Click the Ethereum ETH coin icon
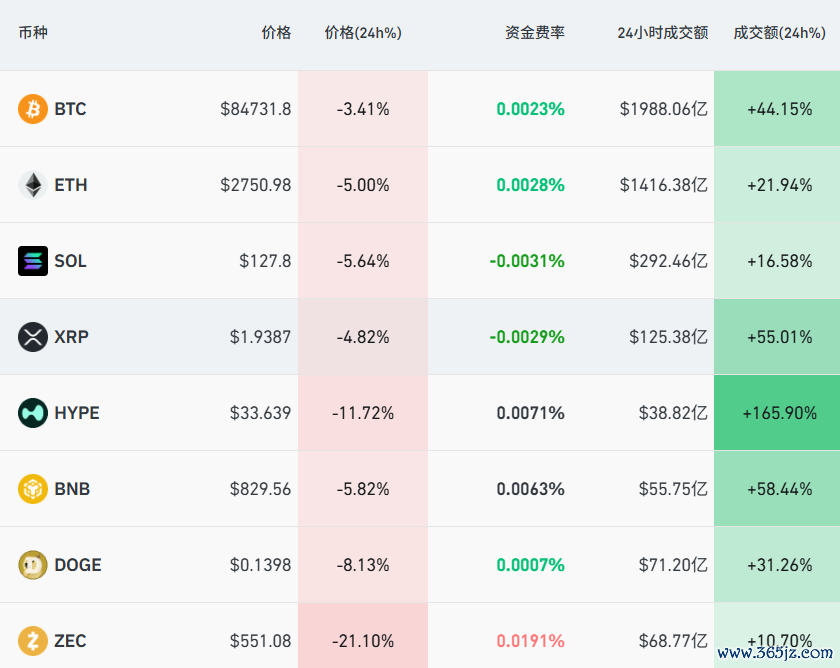This screenshot has width=840, height=668. 33,185
